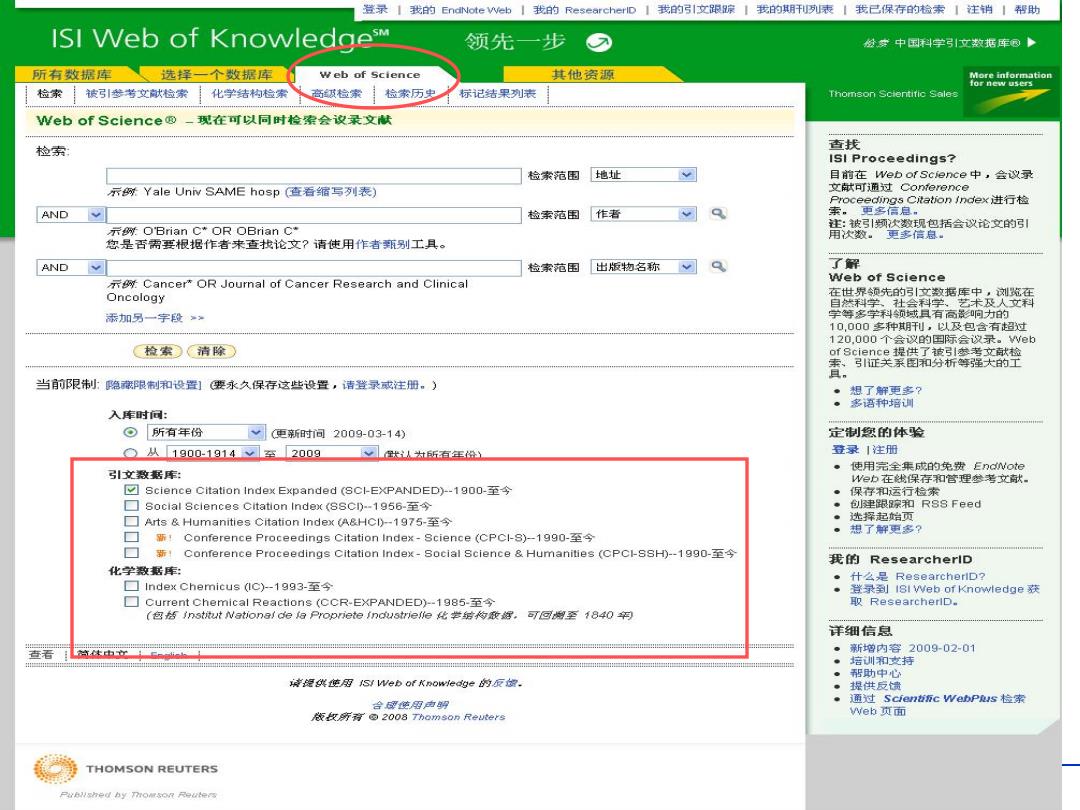The height and width of the screenshot is (810, 1080).
Task: Open the AND operator dropdown before the 出版物名称 row
Action: coord(70,267)
